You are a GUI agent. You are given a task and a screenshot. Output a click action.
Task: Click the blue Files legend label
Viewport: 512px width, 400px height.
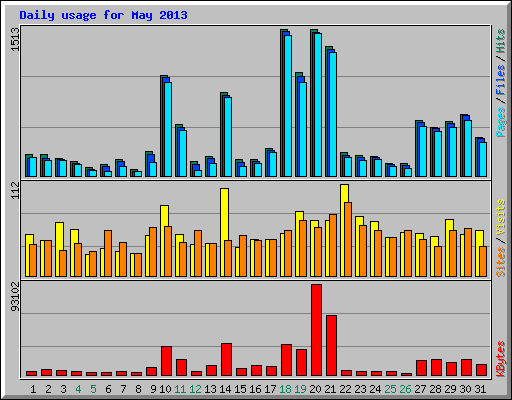click(x=500, y=80)
